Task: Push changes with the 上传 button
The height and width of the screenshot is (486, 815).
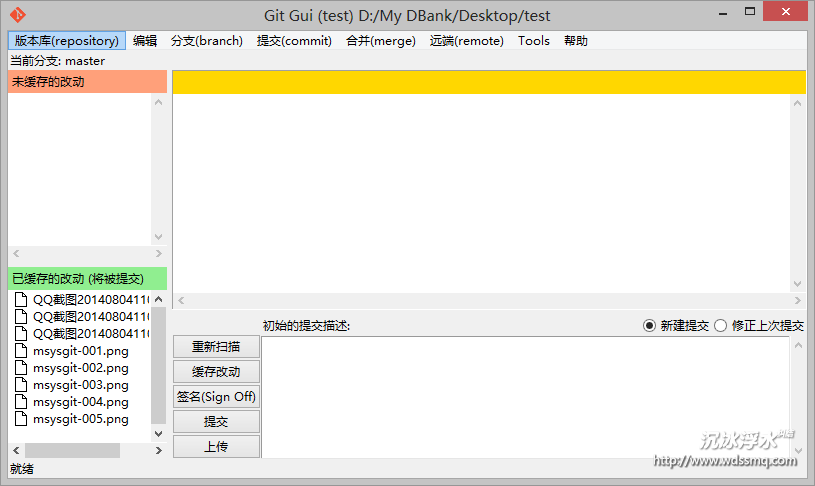Action: (216, 447)
